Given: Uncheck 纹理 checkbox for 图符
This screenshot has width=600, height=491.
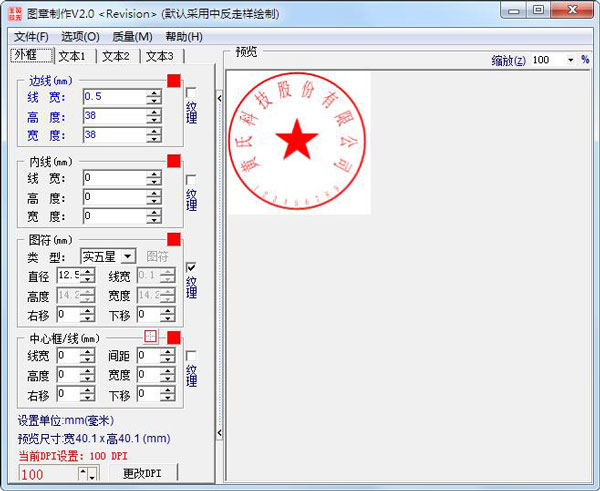Looking at the screenshot, I should 191,268.
